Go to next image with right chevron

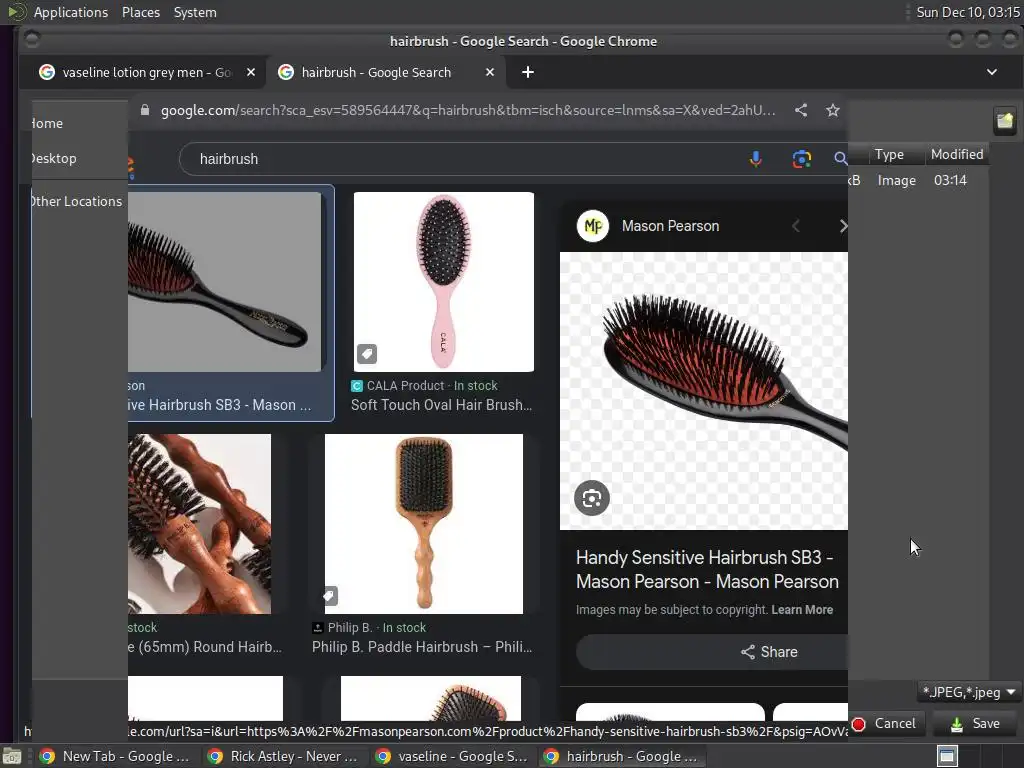[x=842, y=226]
